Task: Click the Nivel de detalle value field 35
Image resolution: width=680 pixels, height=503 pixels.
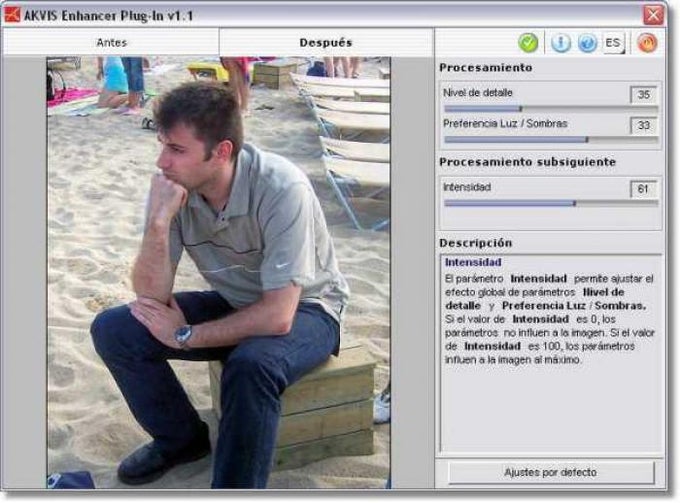Action: tap(643, 95)
